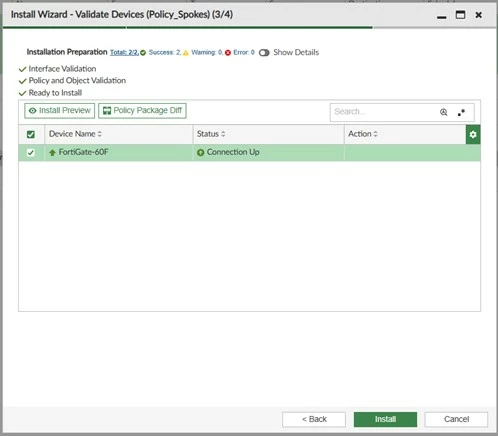Click the Success: 2 counter
Image resolution: width=498 pixels, height=436 pixels.
click(x=165, y=52)
